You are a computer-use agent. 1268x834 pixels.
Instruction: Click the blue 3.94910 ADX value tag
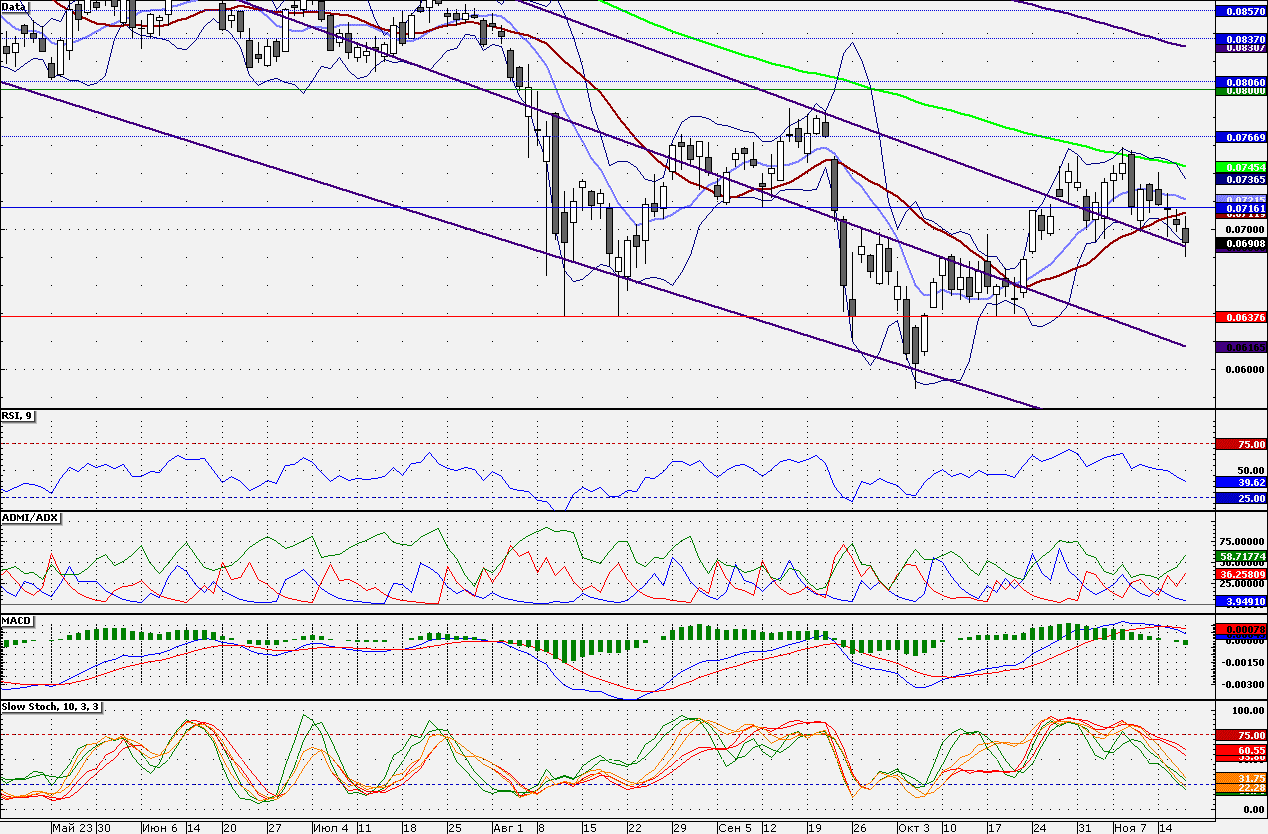click(x=1241, y=601)
